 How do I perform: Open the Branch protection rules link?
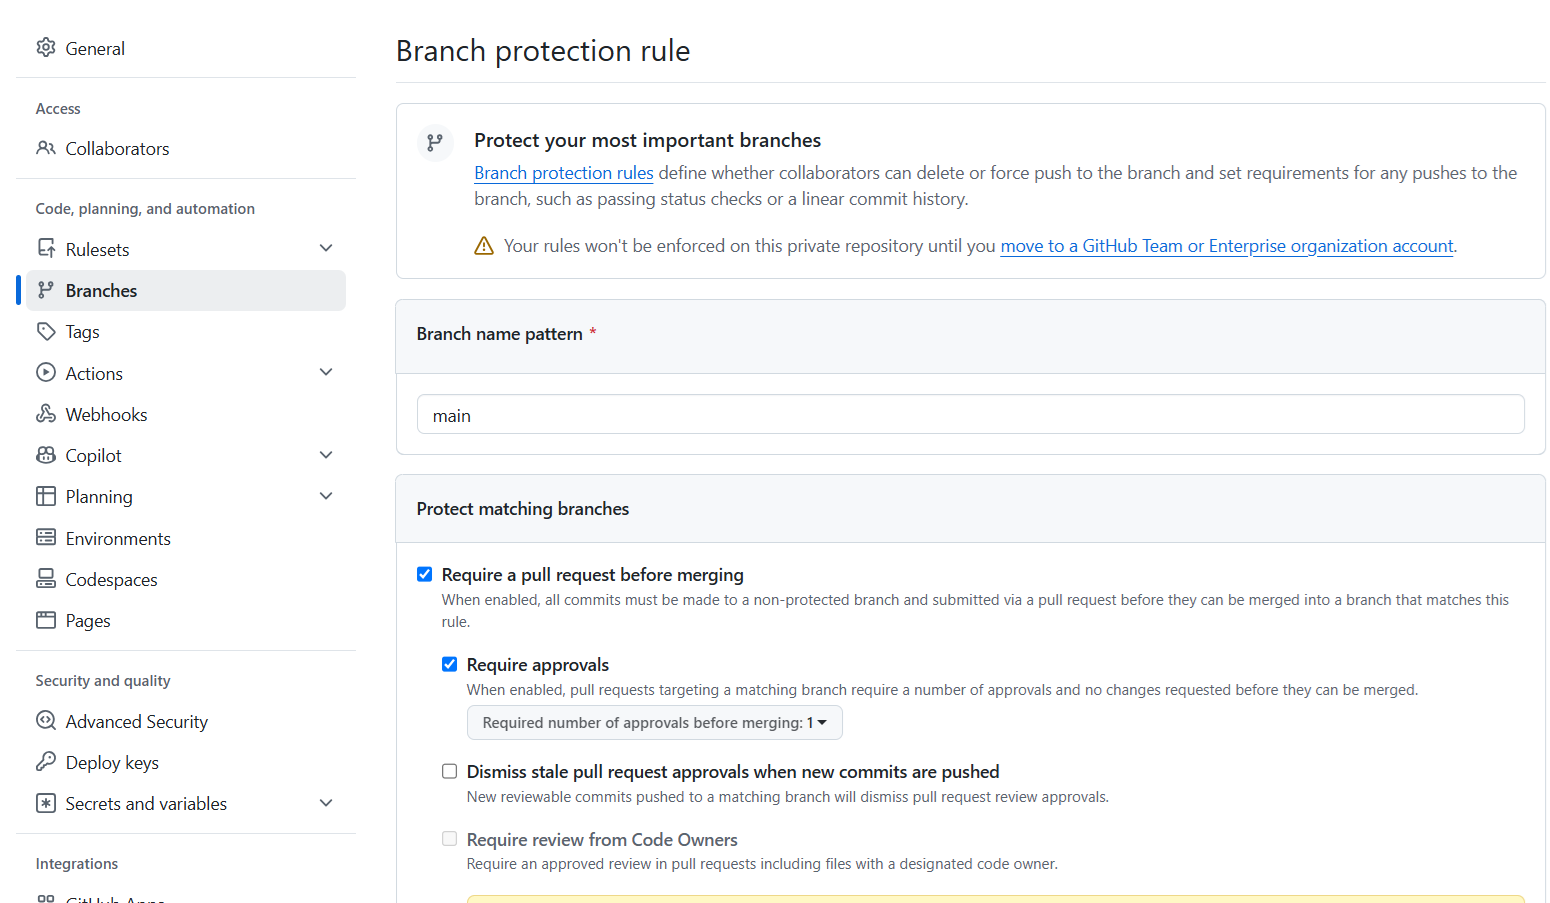pyautogui.click(x=564, y=173)
